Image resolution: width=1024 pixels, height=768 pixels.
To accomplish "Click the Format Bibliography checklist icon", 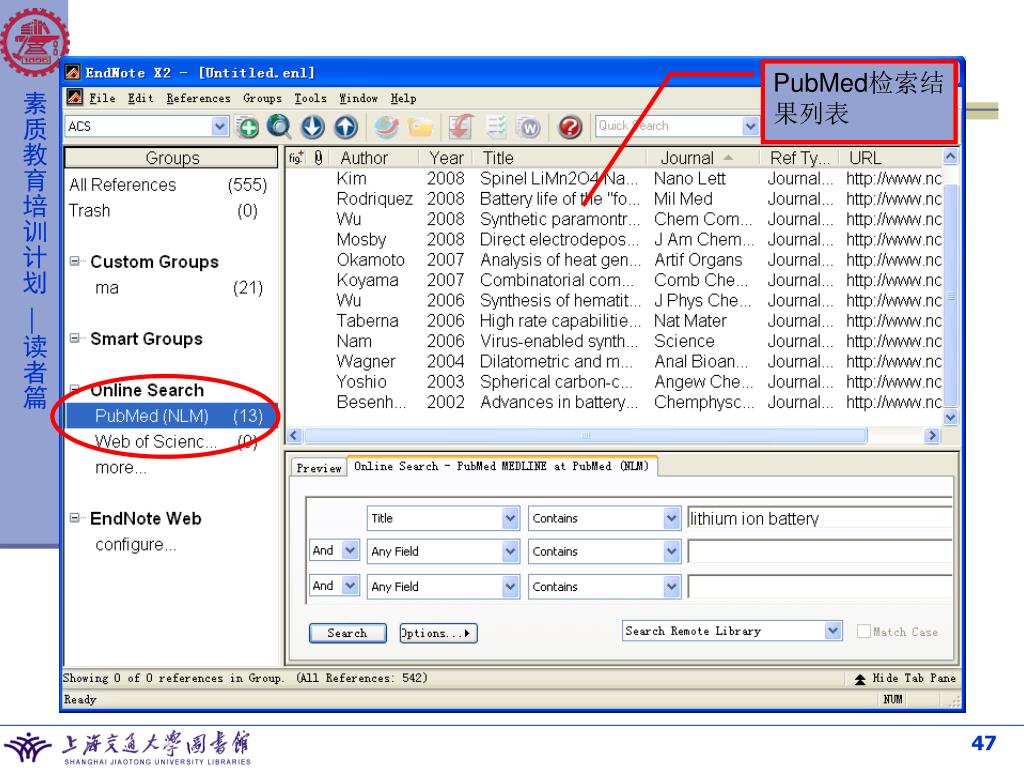I will [x=496, y=127].
